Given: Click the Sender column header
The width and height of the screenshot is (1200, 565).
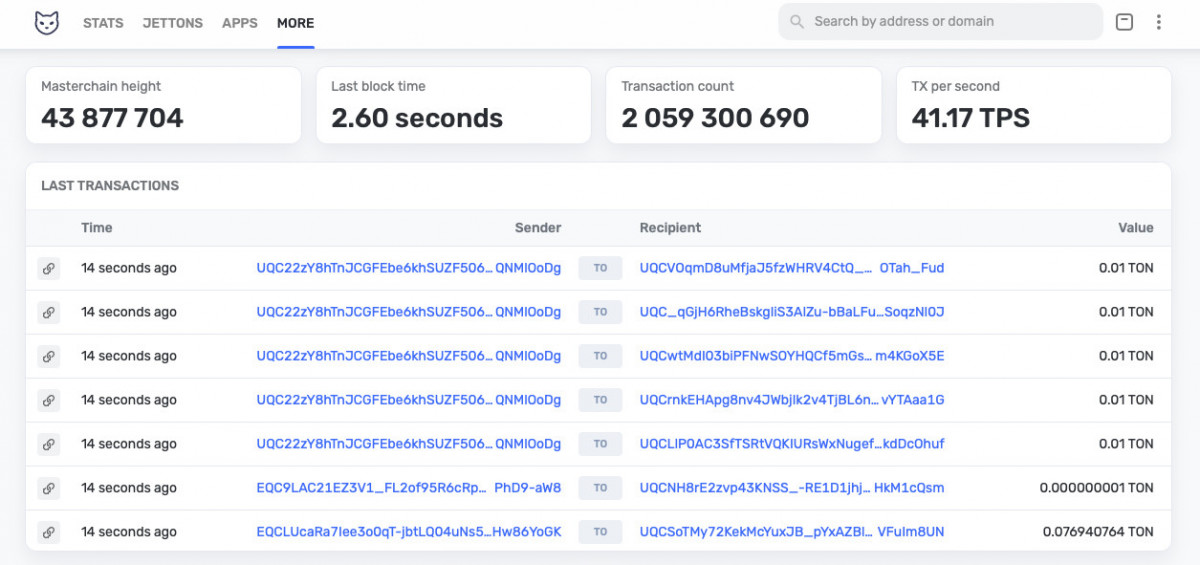Looking at the screenshot, I should coord(538,228).
